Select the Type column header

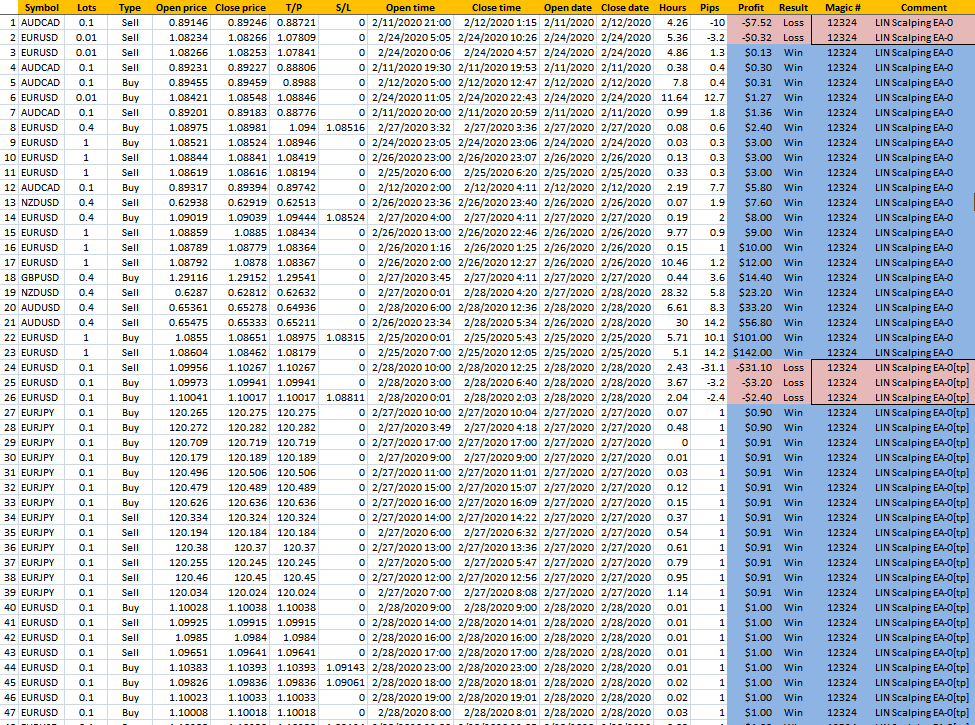coord(130,7)
